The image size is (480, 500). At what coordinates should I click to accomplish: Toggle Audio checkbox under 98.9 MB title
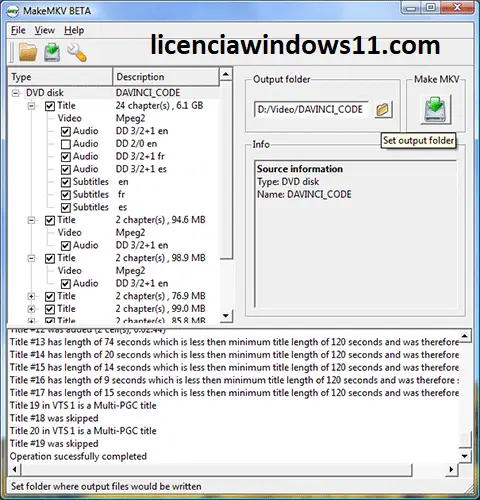coord(66,284)
